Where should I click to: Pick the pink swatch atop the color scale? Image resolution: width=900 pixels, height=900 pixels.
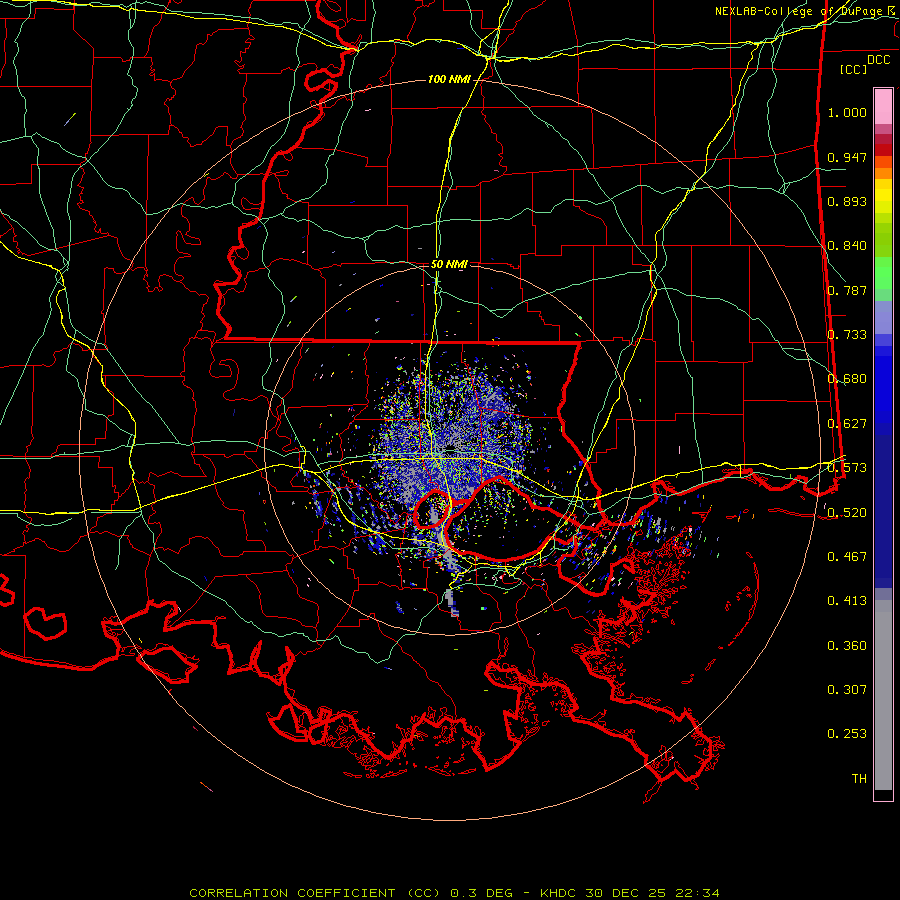click(883, 107)
